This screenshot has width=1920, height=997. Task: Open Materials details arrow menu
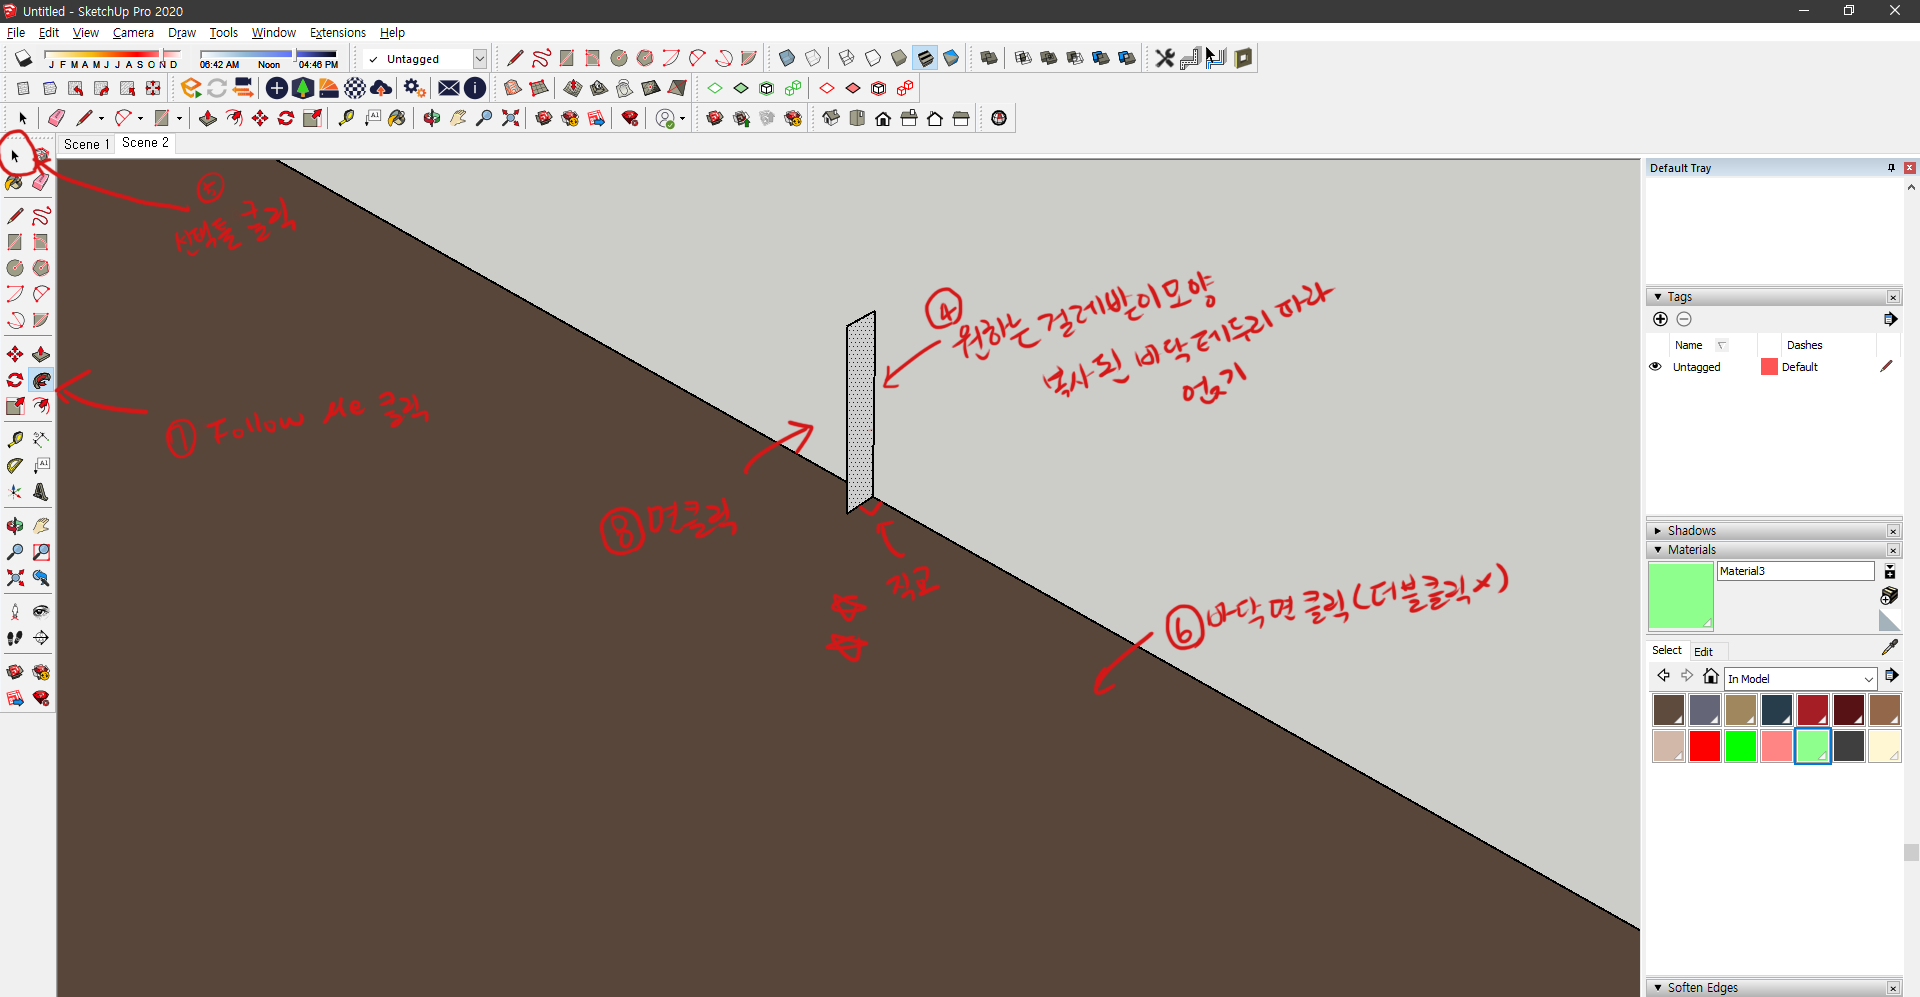[x=1891, y=676]
